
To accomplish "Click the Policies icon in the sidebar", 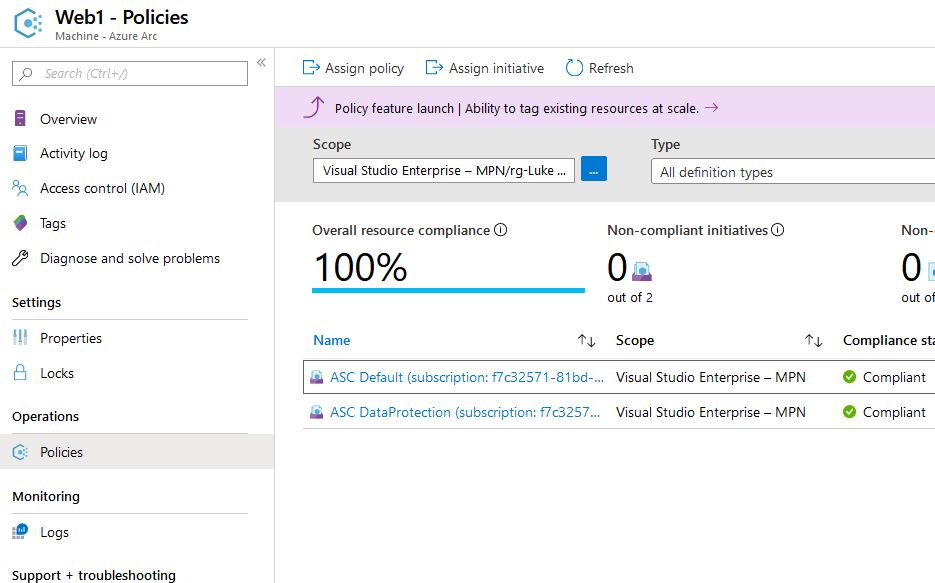I will [x=20, y=452].
